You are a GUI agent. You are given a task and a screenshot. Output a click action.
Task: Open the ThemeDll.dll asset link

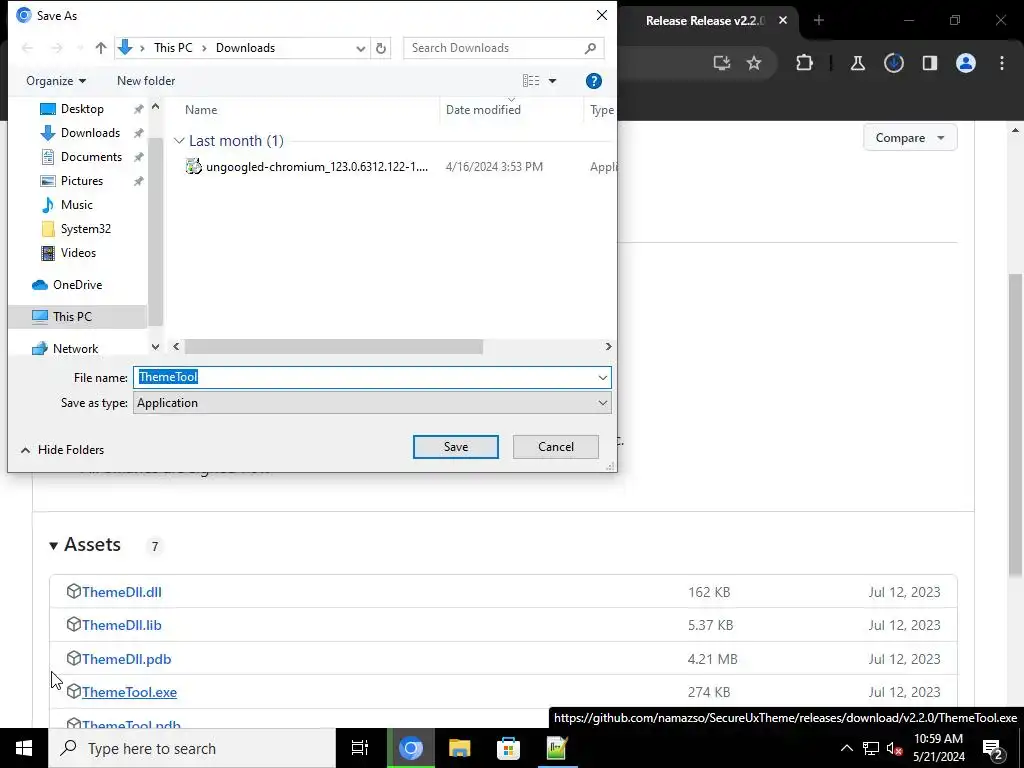(x=121, y=592)
